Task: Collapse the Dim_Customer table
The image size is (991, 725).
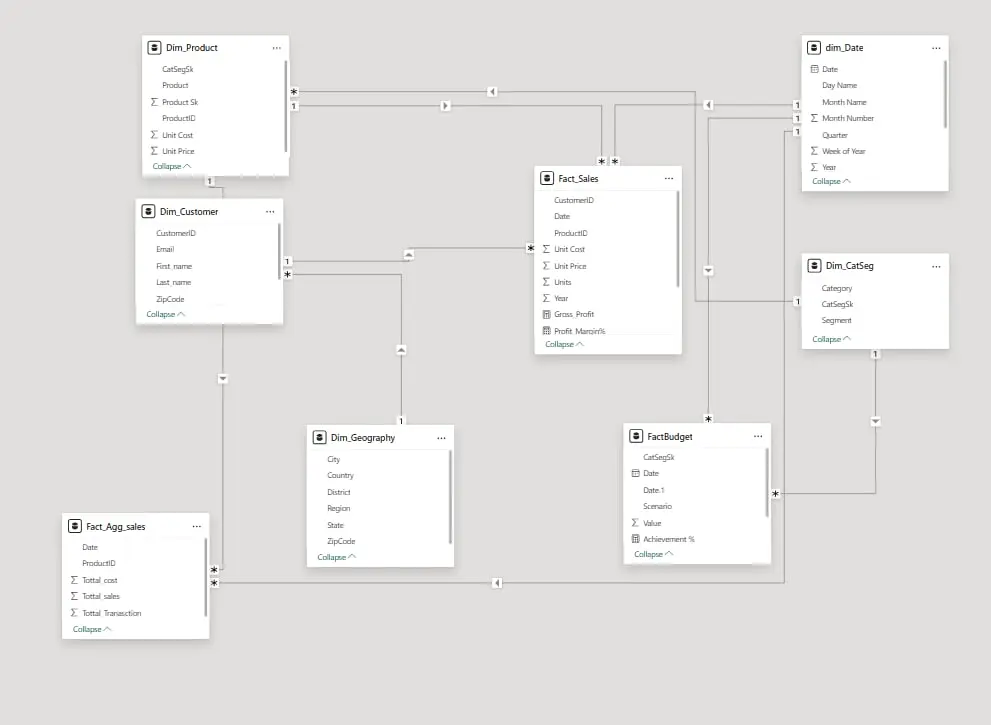Action: [166, 314]
